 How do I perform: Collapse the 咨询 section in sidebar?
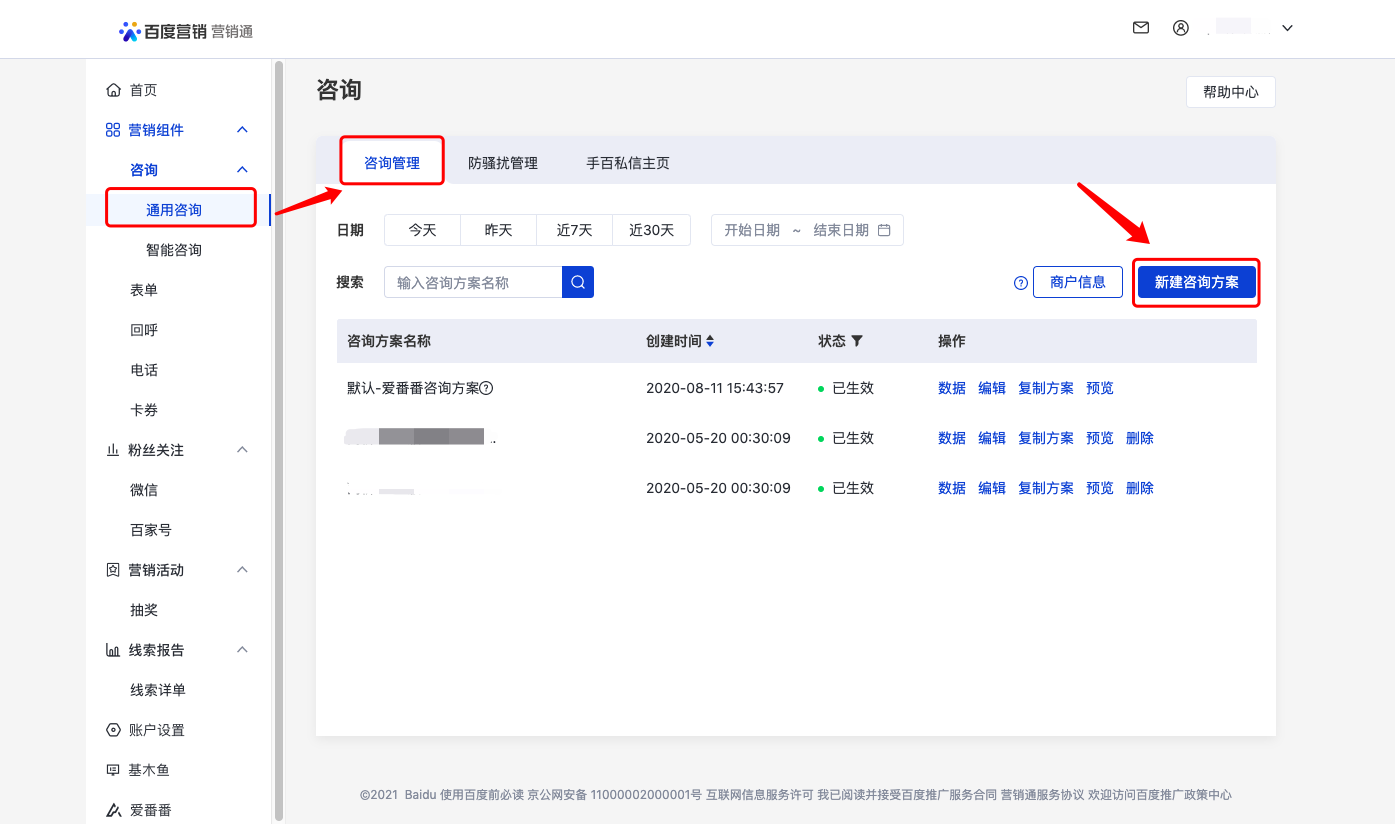pyautogui.click(x=241, y=169)
